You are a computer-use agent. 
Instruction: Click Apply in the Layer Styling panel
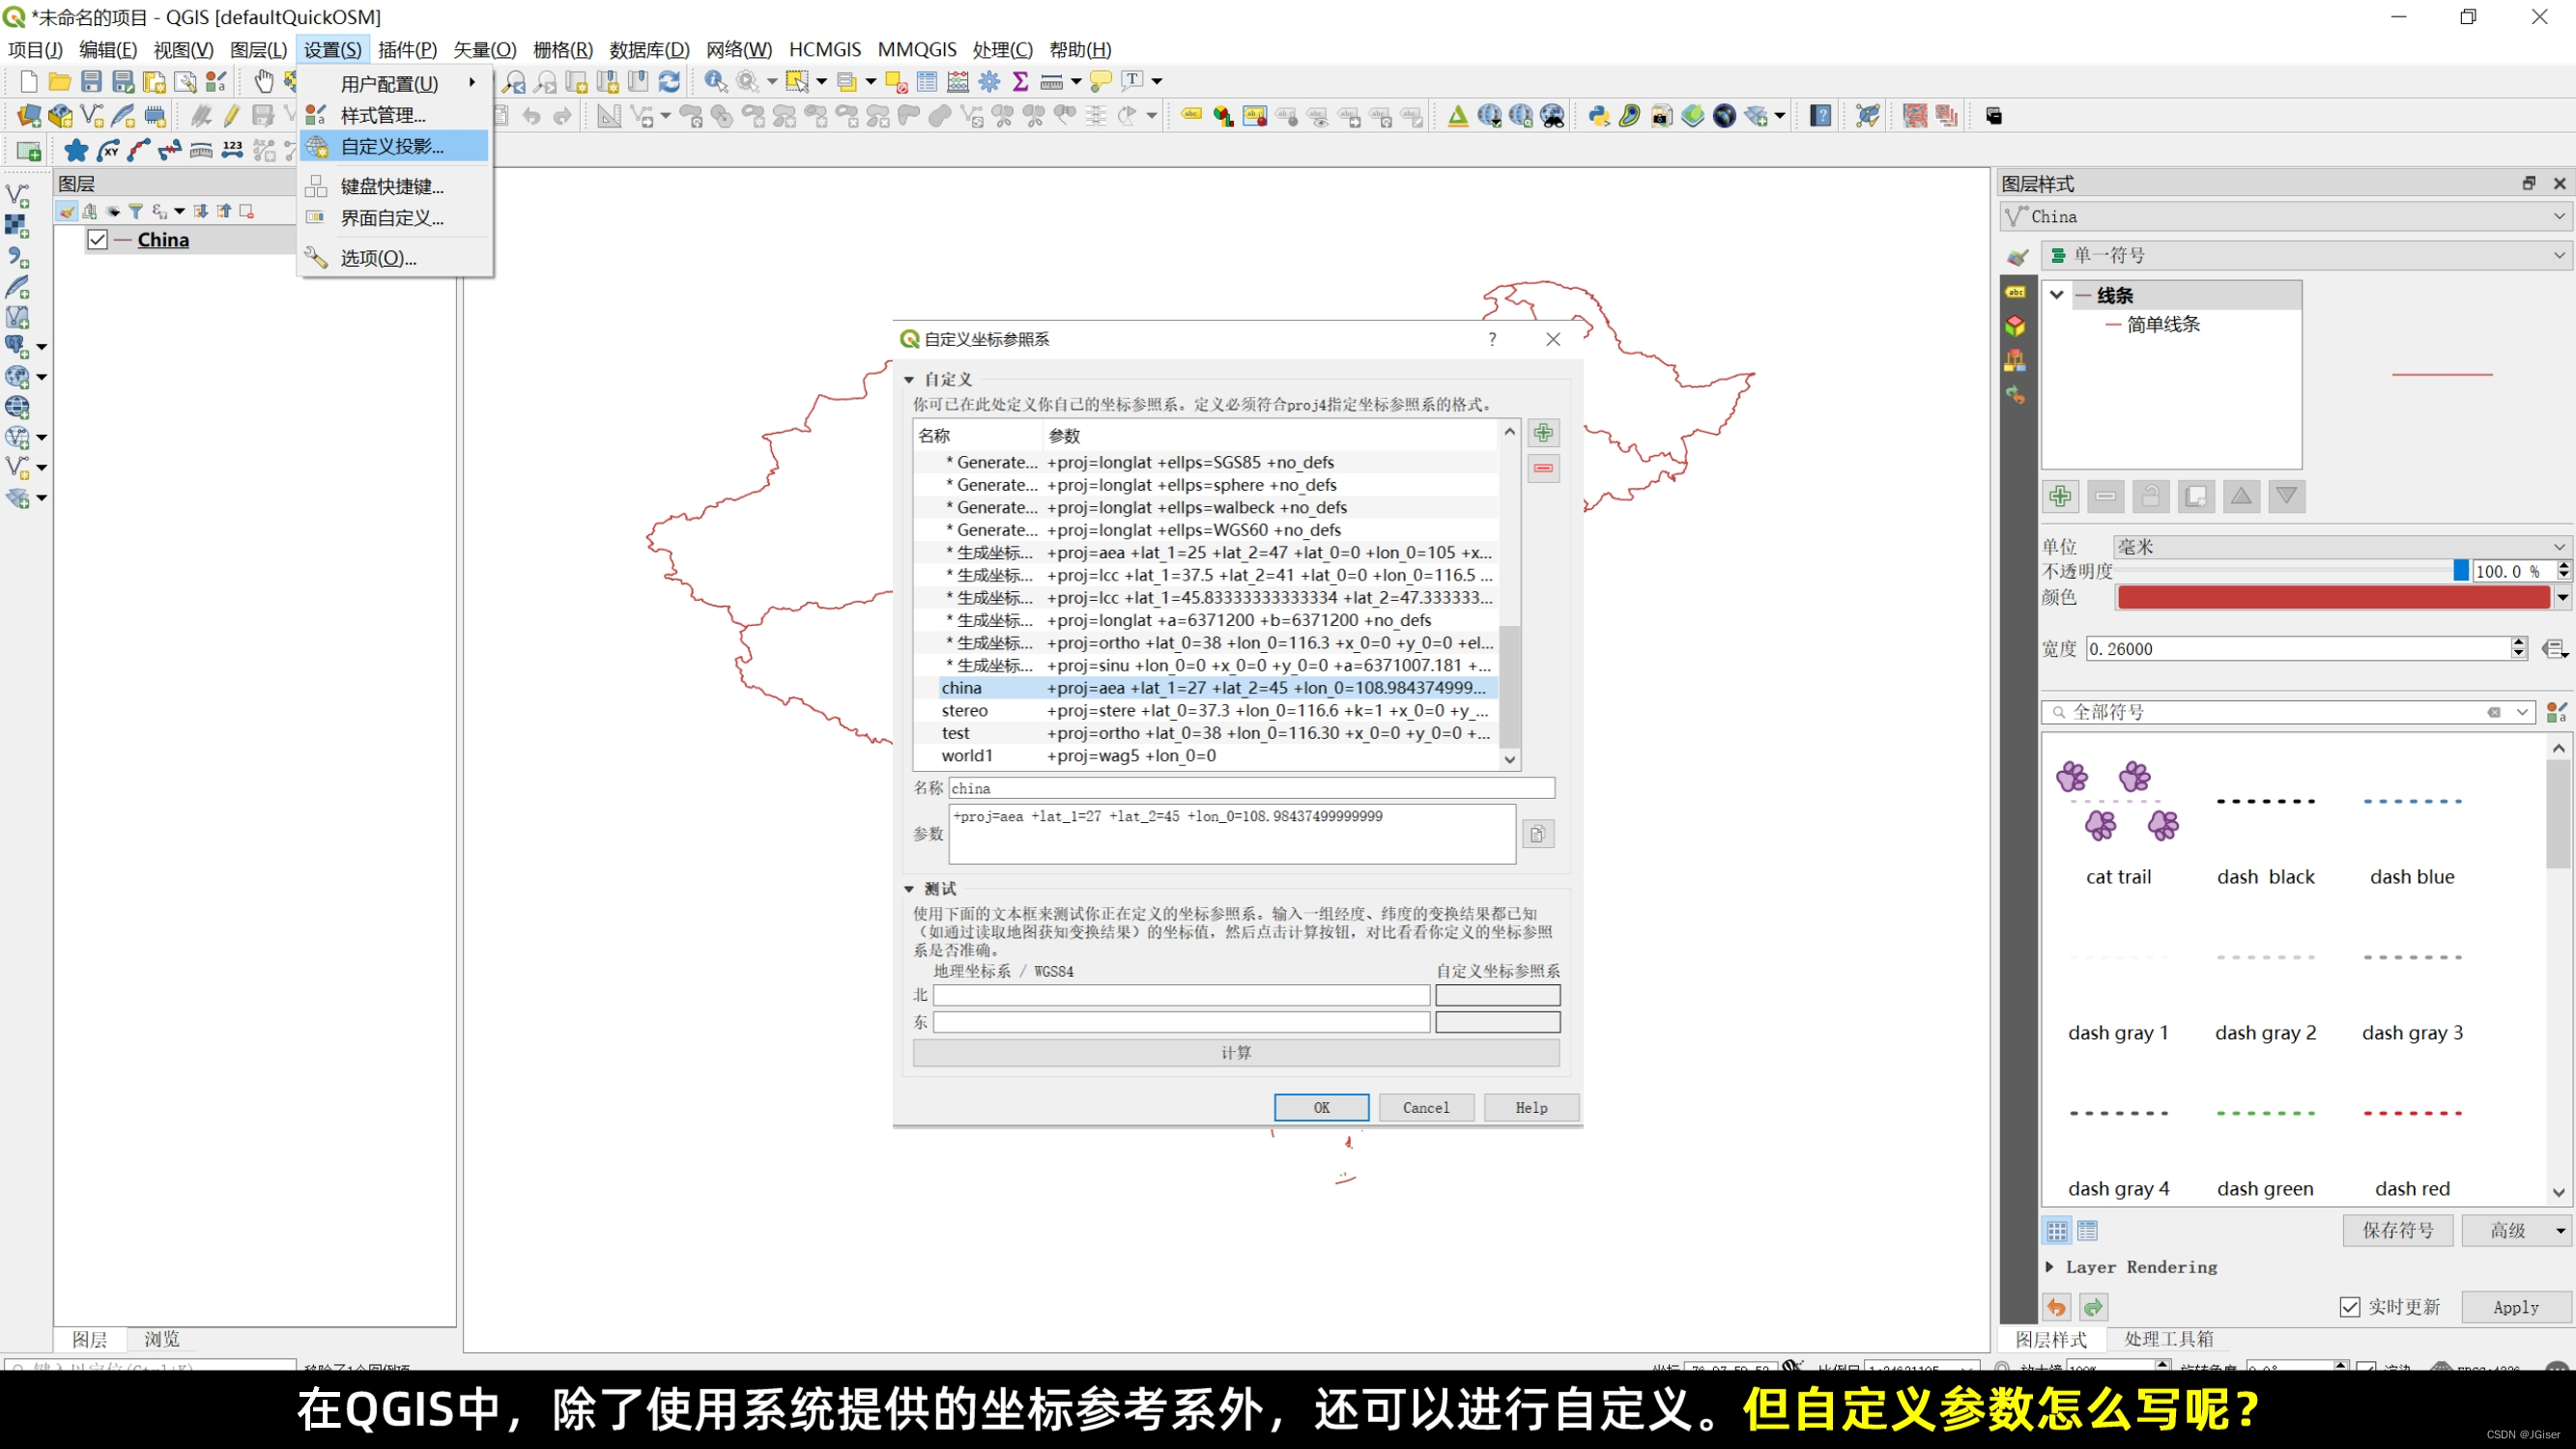click(2515, 1307)
